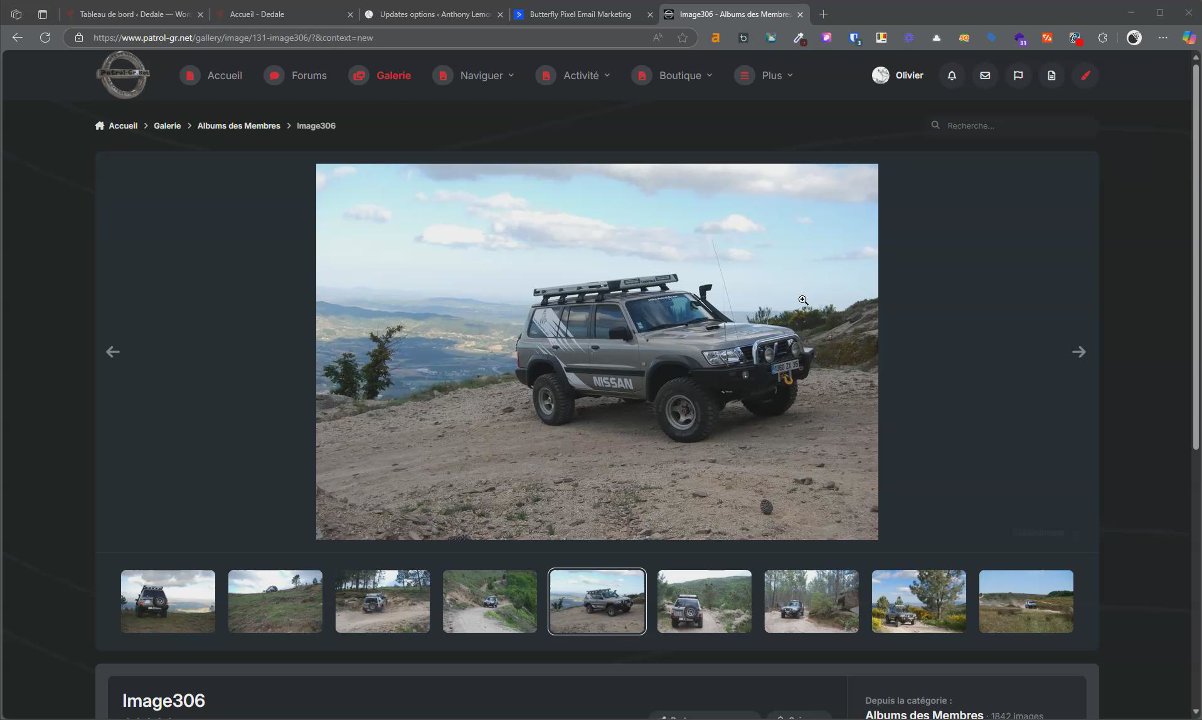
Task: Click the Albums des Membres breadcrumb link
Action: (239, 126)
